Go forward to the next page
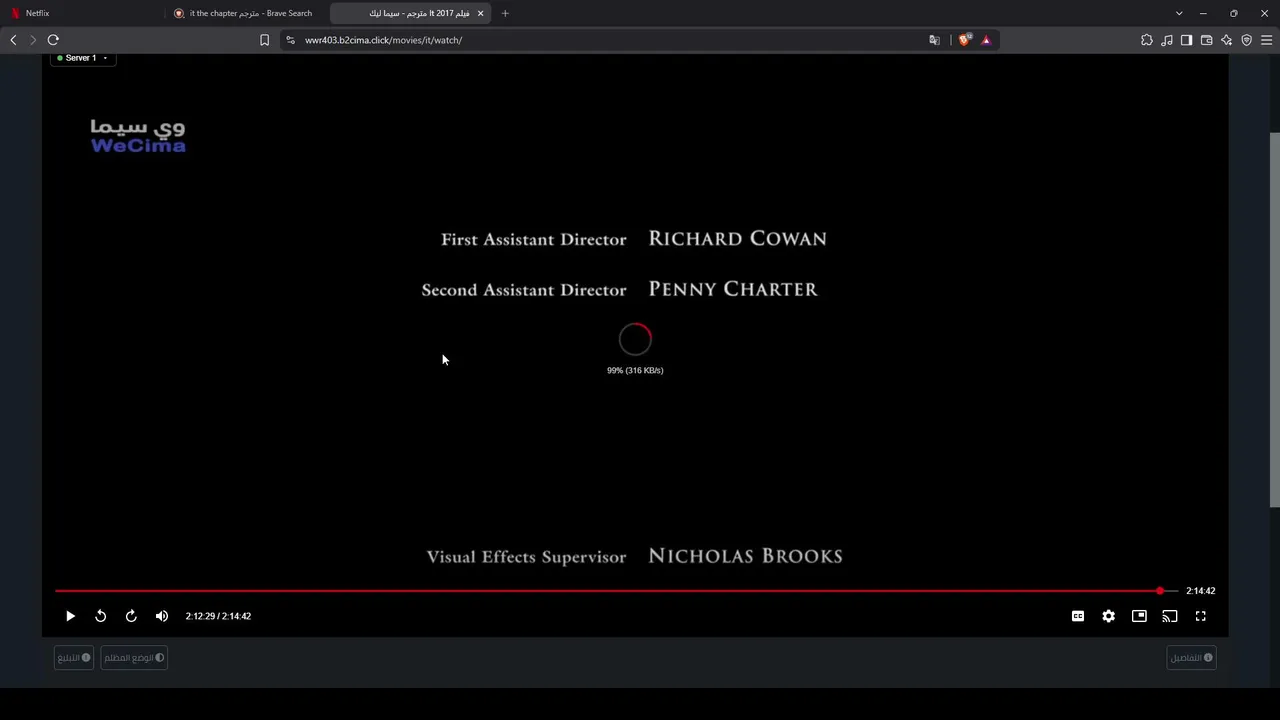 33,40
